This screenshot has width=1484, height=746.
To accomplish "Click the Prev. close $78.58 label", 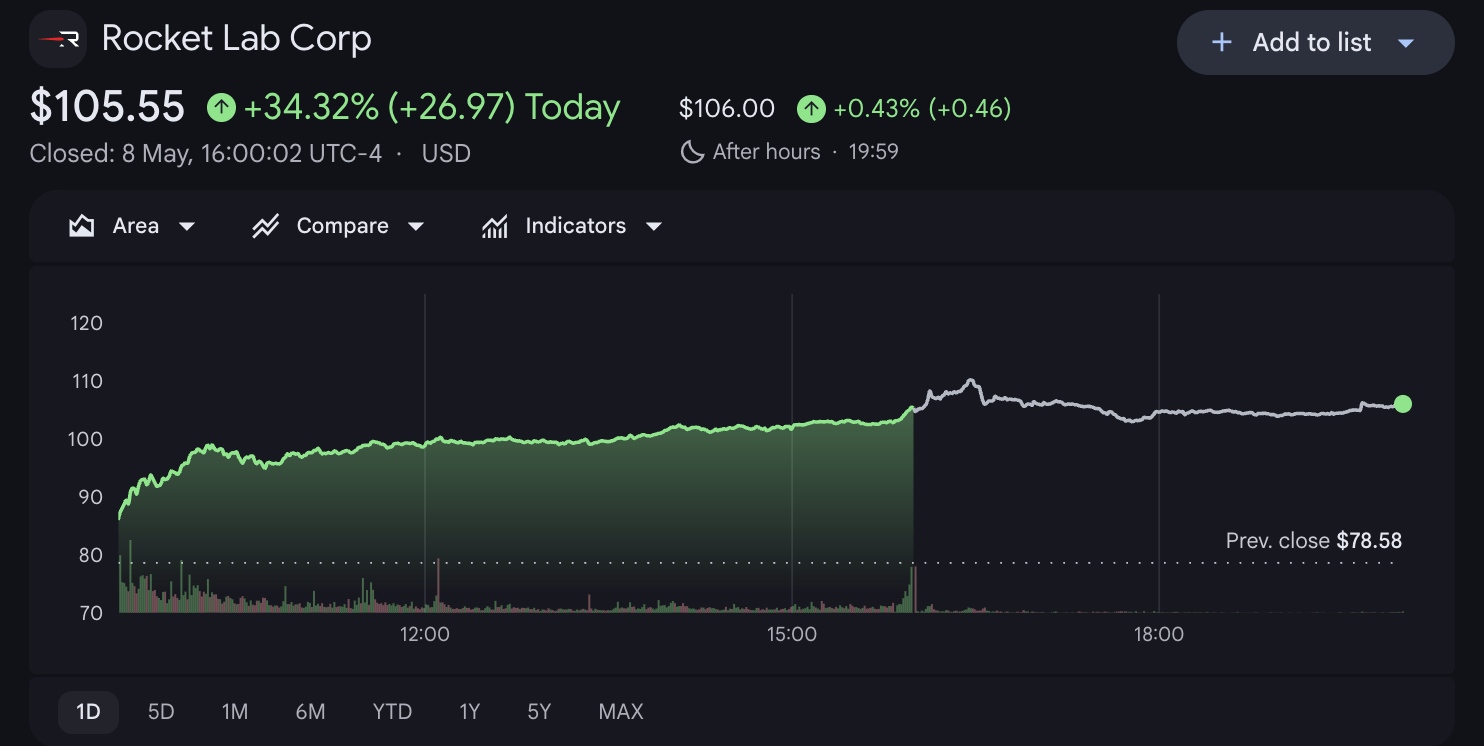I will click(x=1314, y=541).
